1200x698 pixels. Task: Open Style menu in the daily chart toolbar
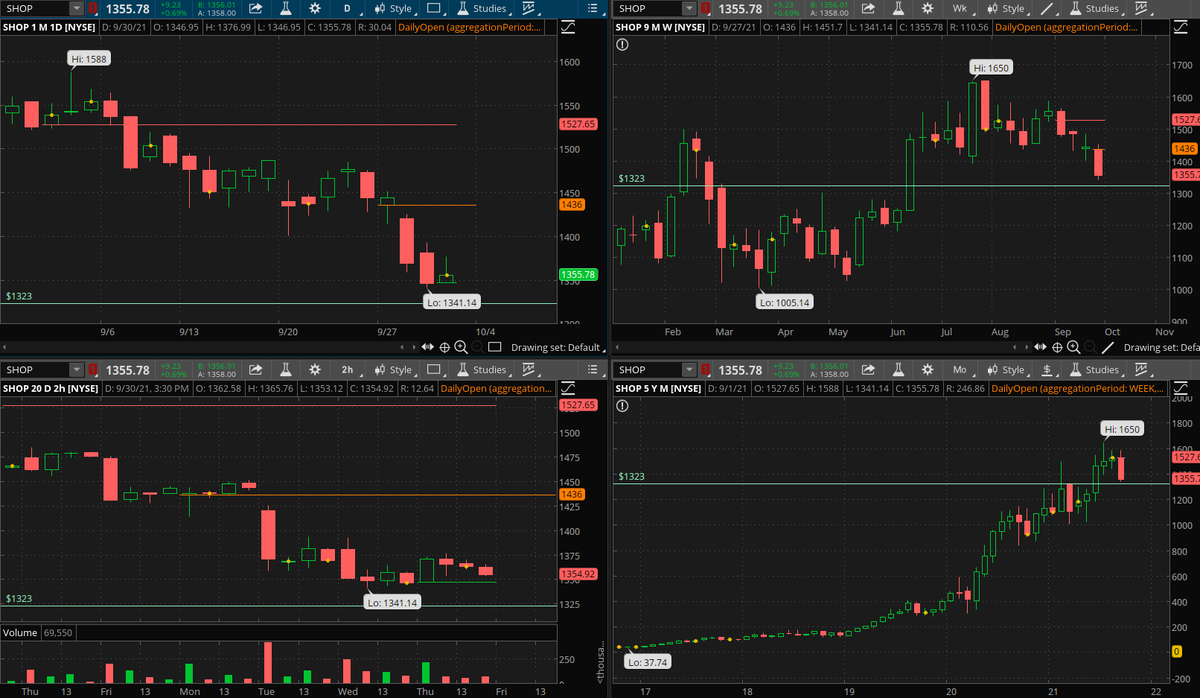coord(392,8)
